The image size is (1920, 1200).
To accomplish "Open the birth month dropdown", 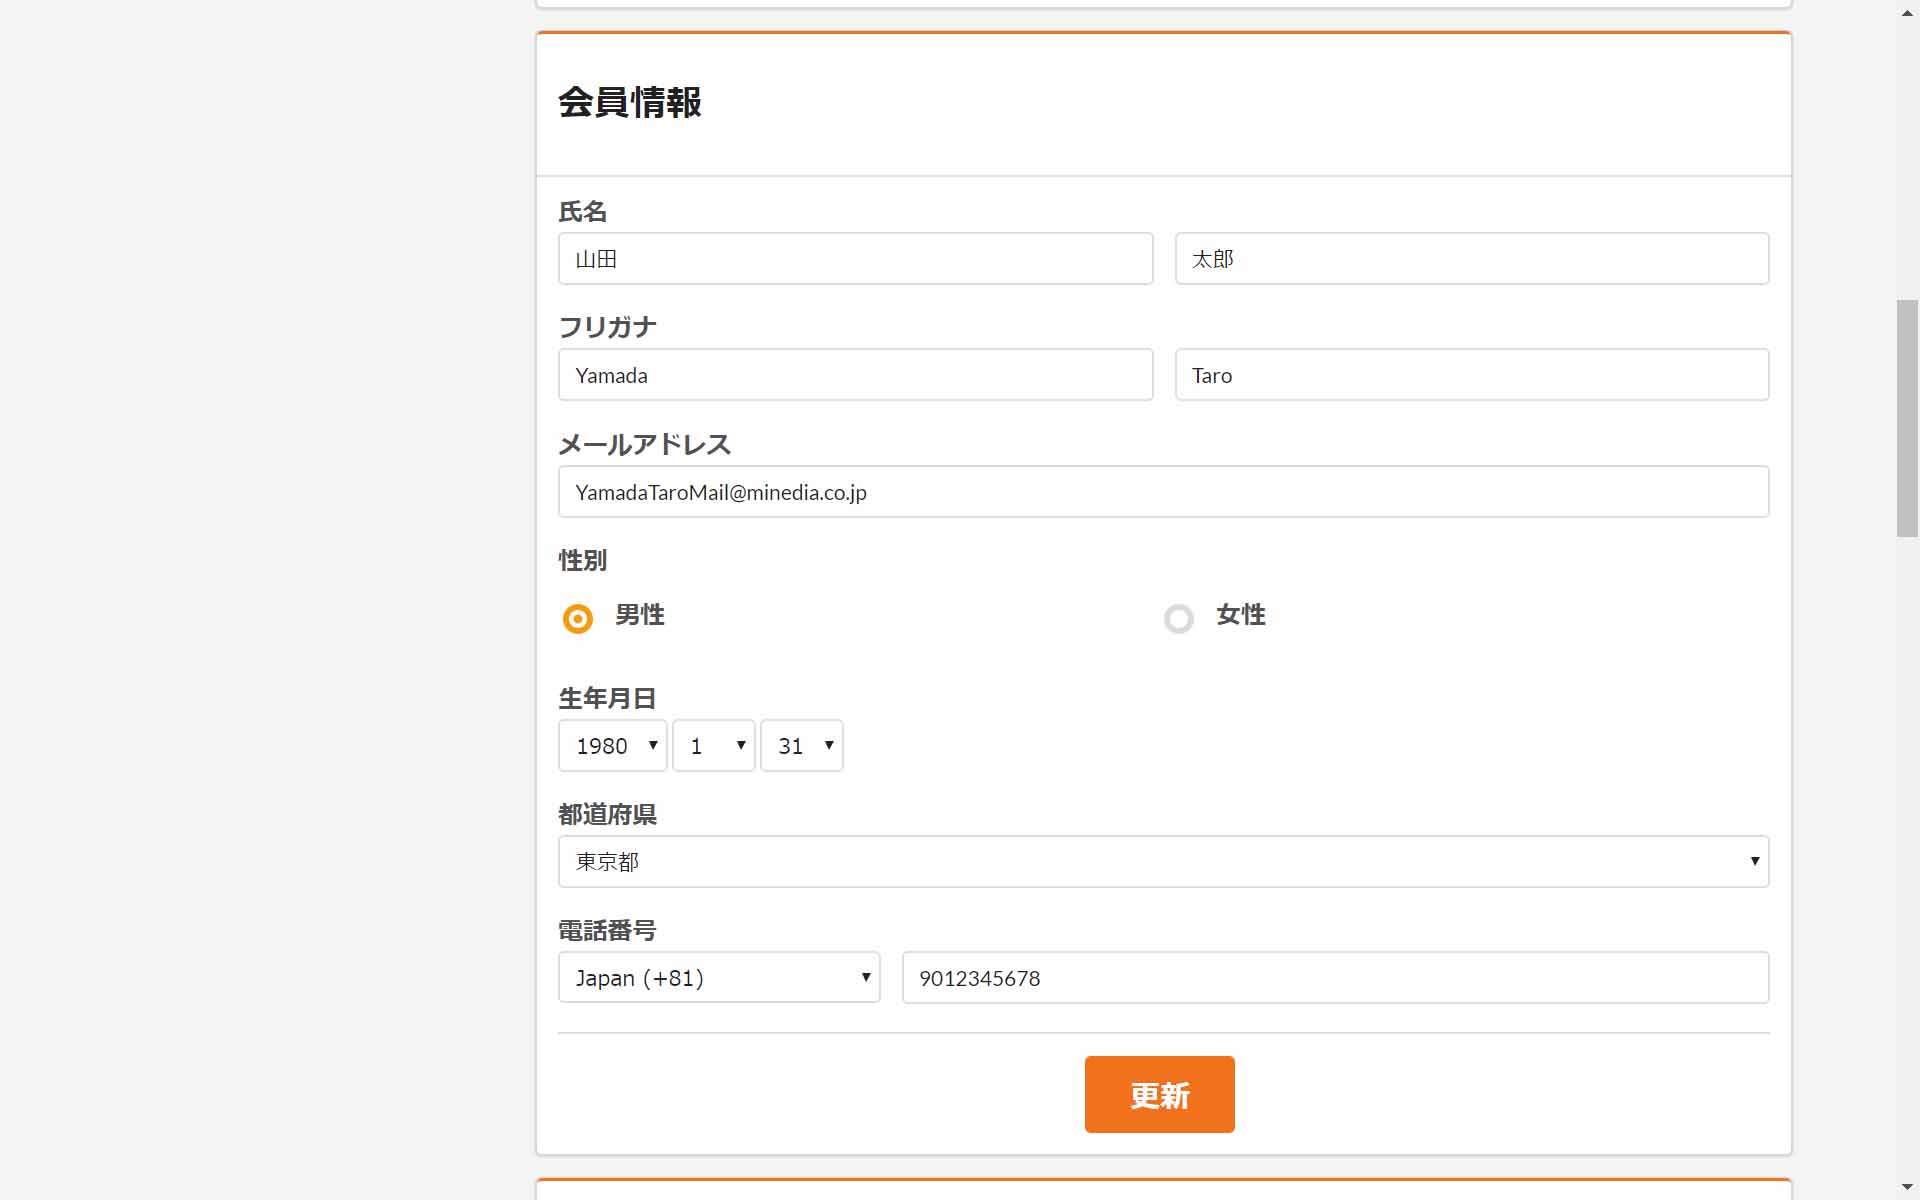I will [x=713, y=746].
